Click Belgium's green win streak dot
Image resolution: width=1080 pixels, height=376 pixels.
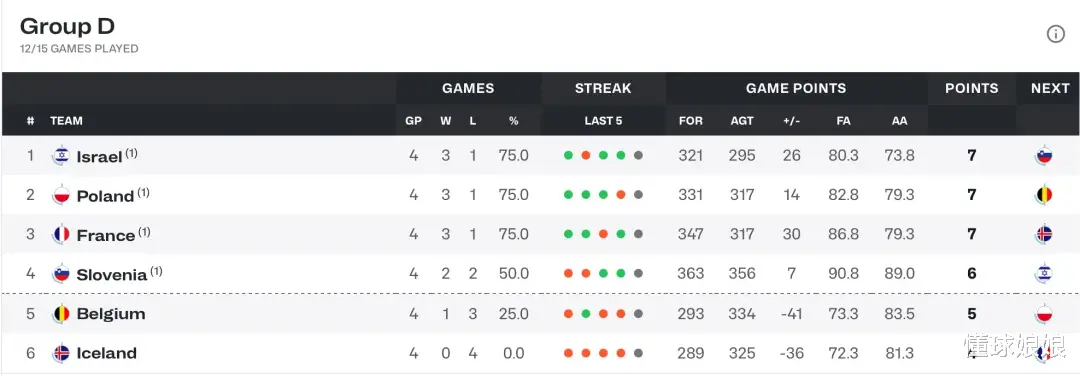click(585, 314)
